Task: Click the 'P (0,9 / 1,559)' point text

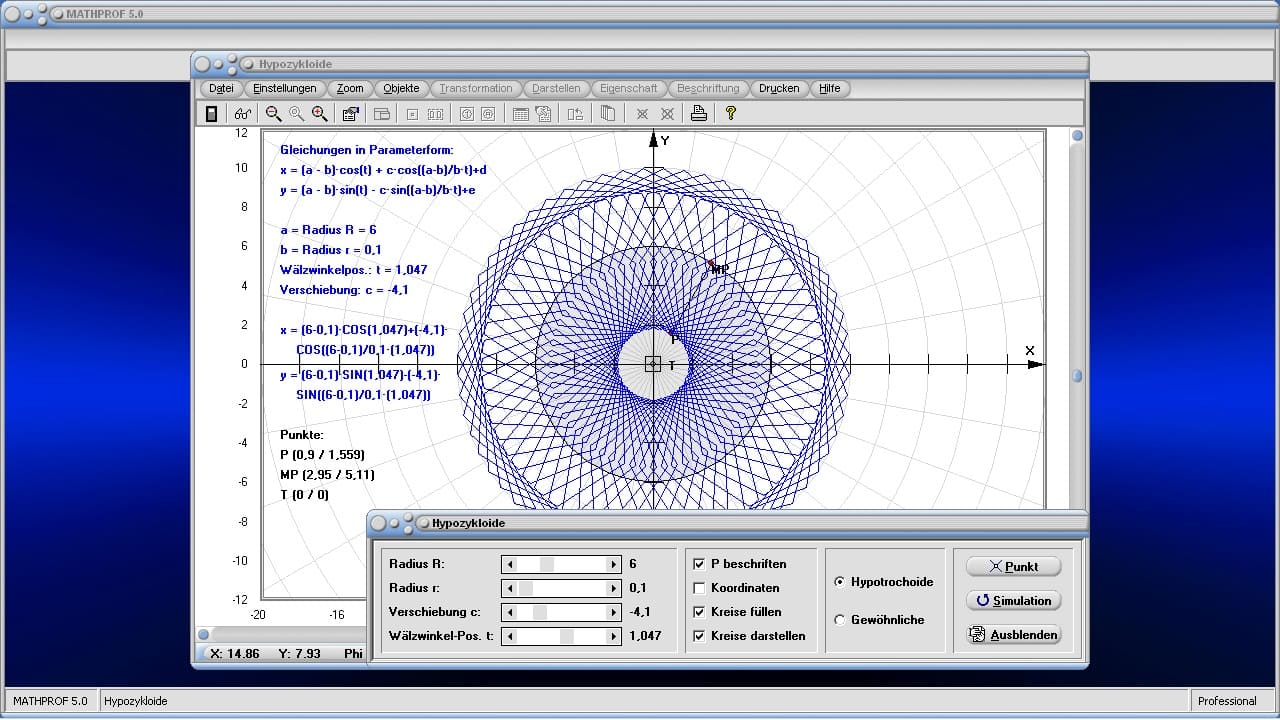Action: tap(322, 455)
